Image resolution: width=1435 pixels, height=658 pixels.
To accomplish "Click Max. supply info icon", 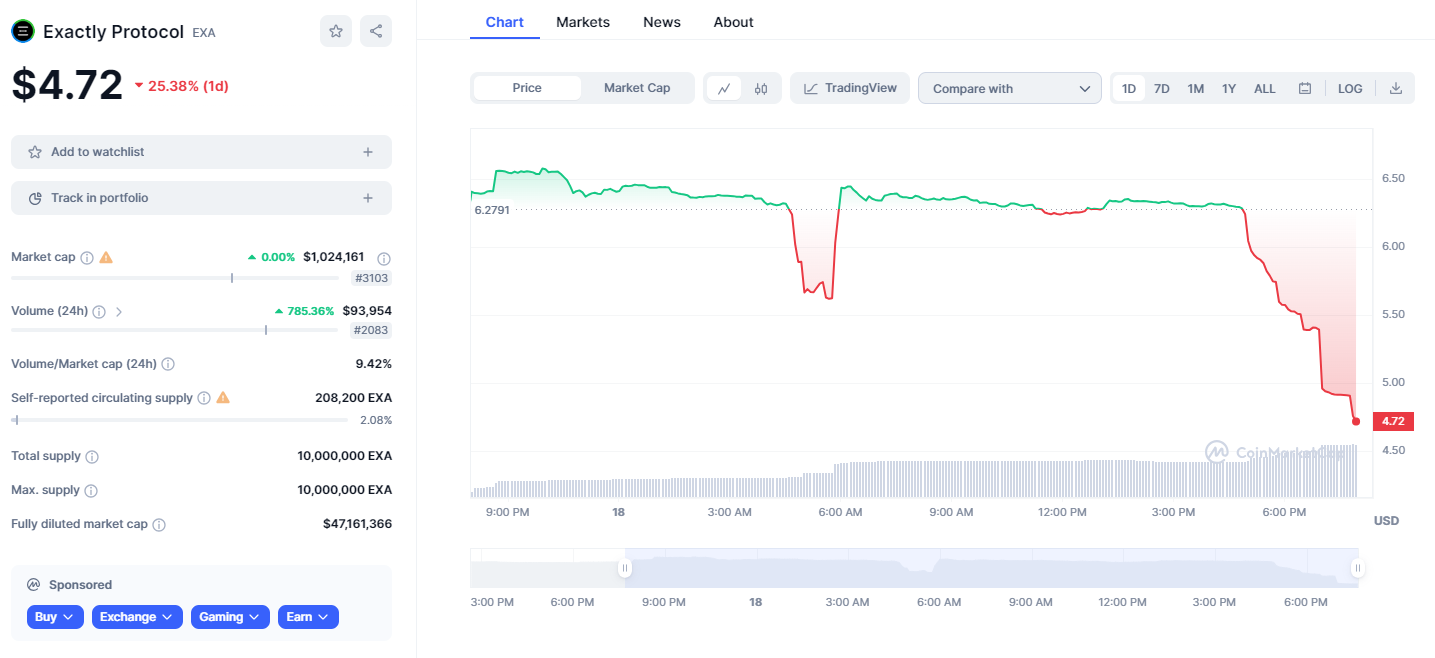I will [x=91, y=491].
